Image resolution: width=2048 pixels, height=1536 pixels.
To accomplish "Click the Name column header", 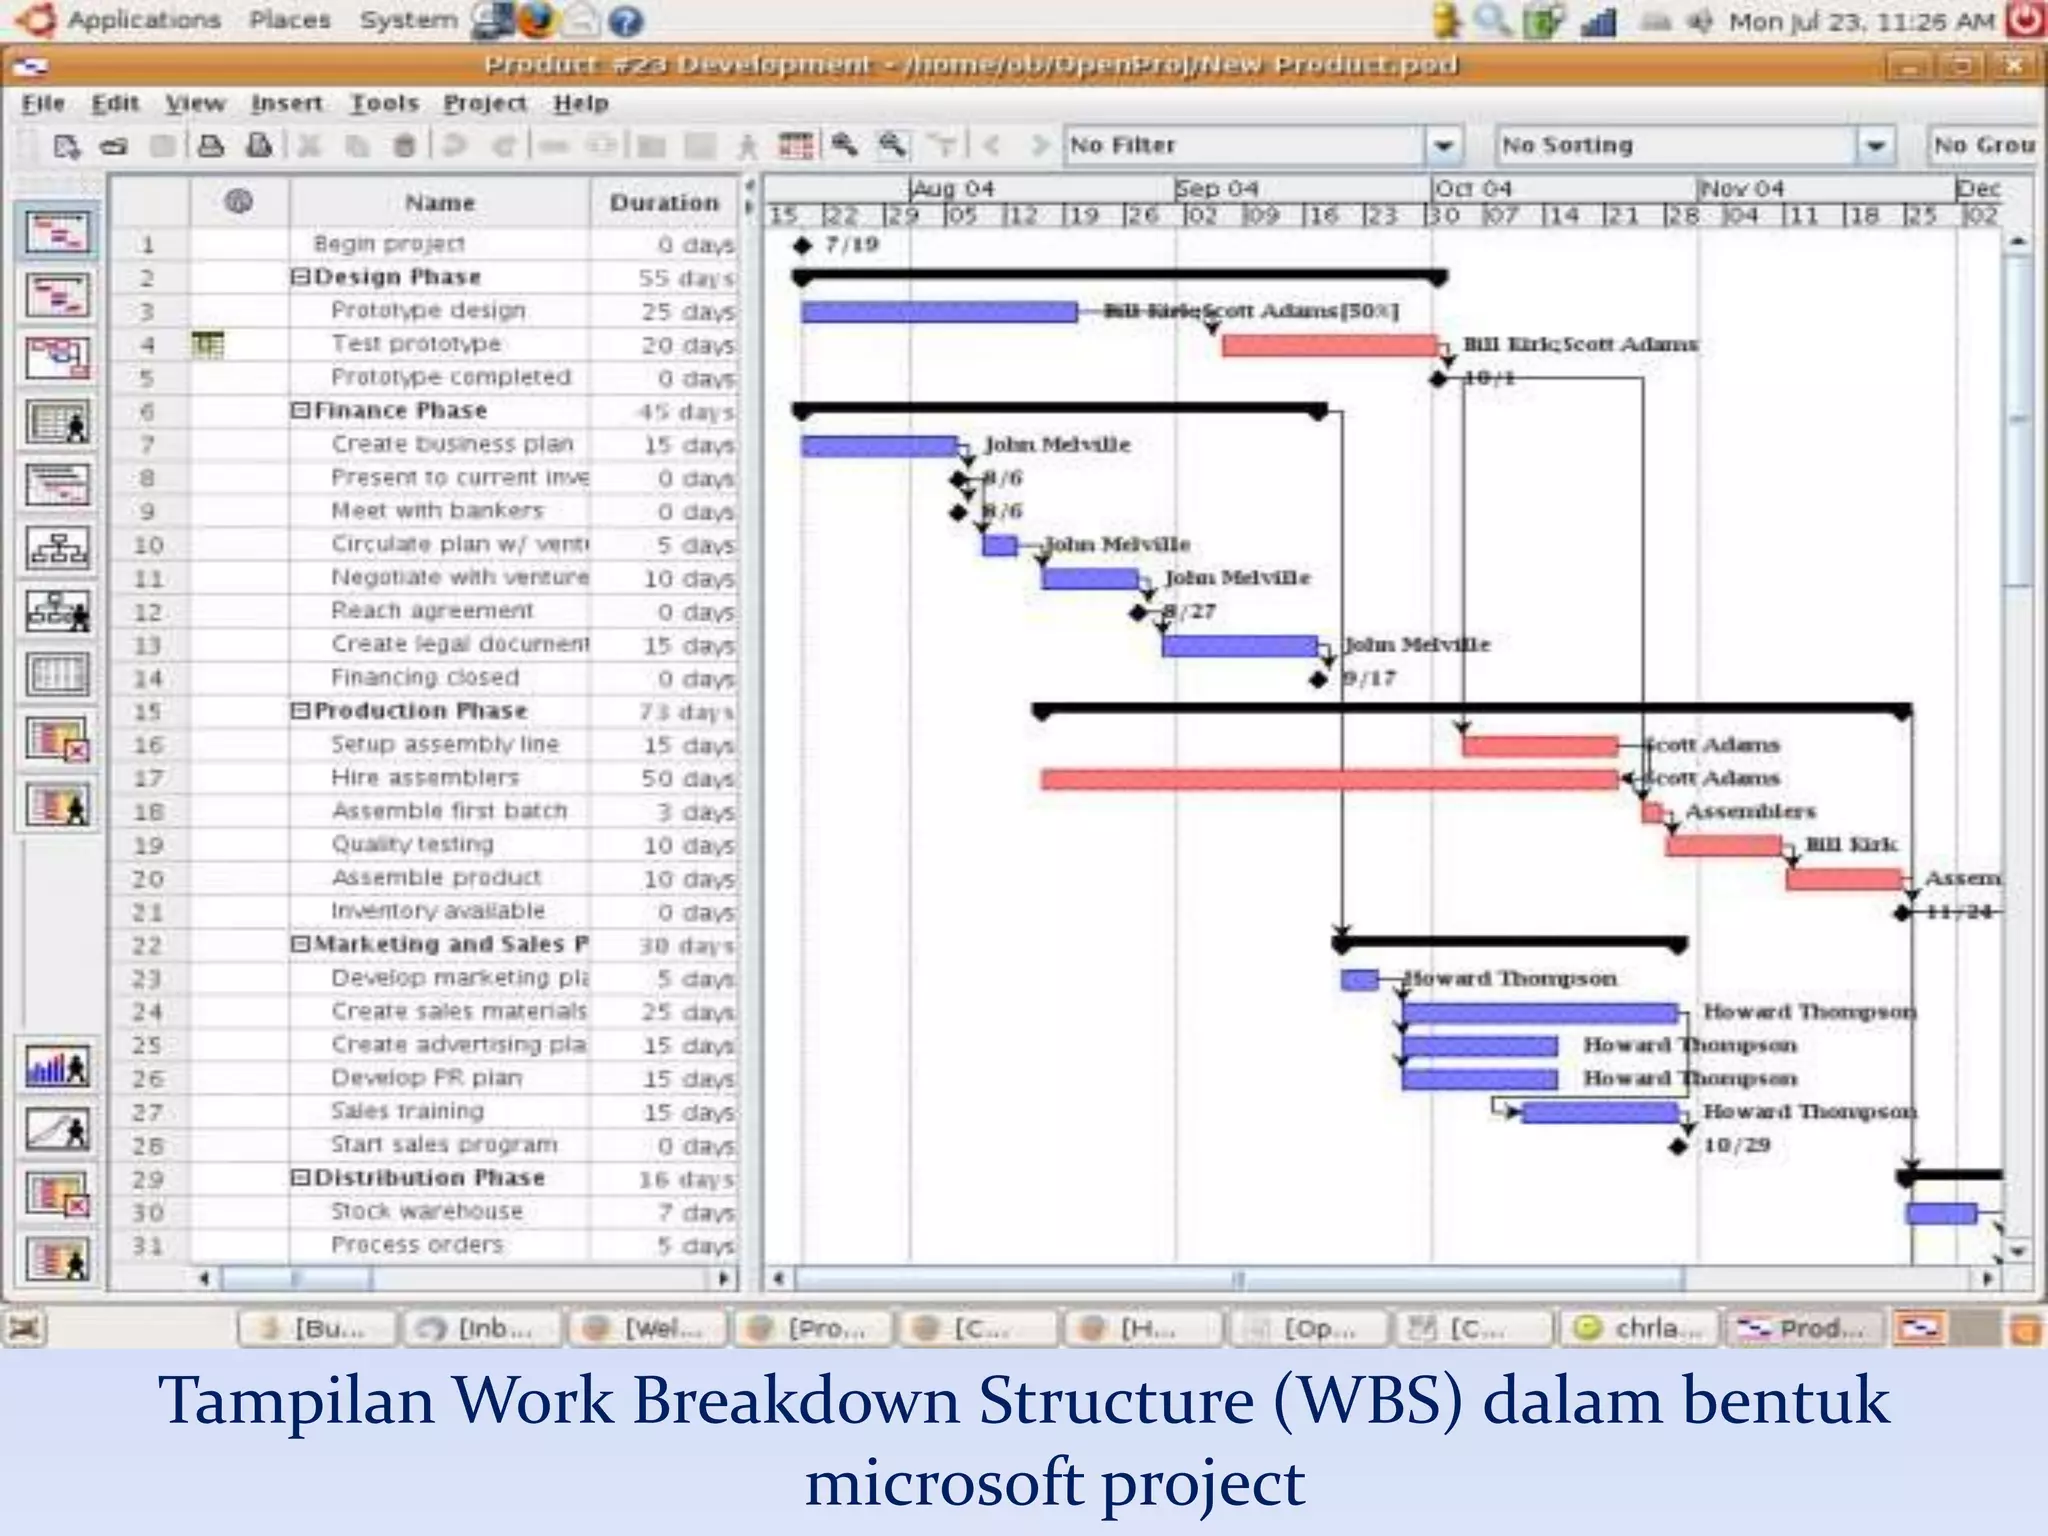I will click(439, 203).
